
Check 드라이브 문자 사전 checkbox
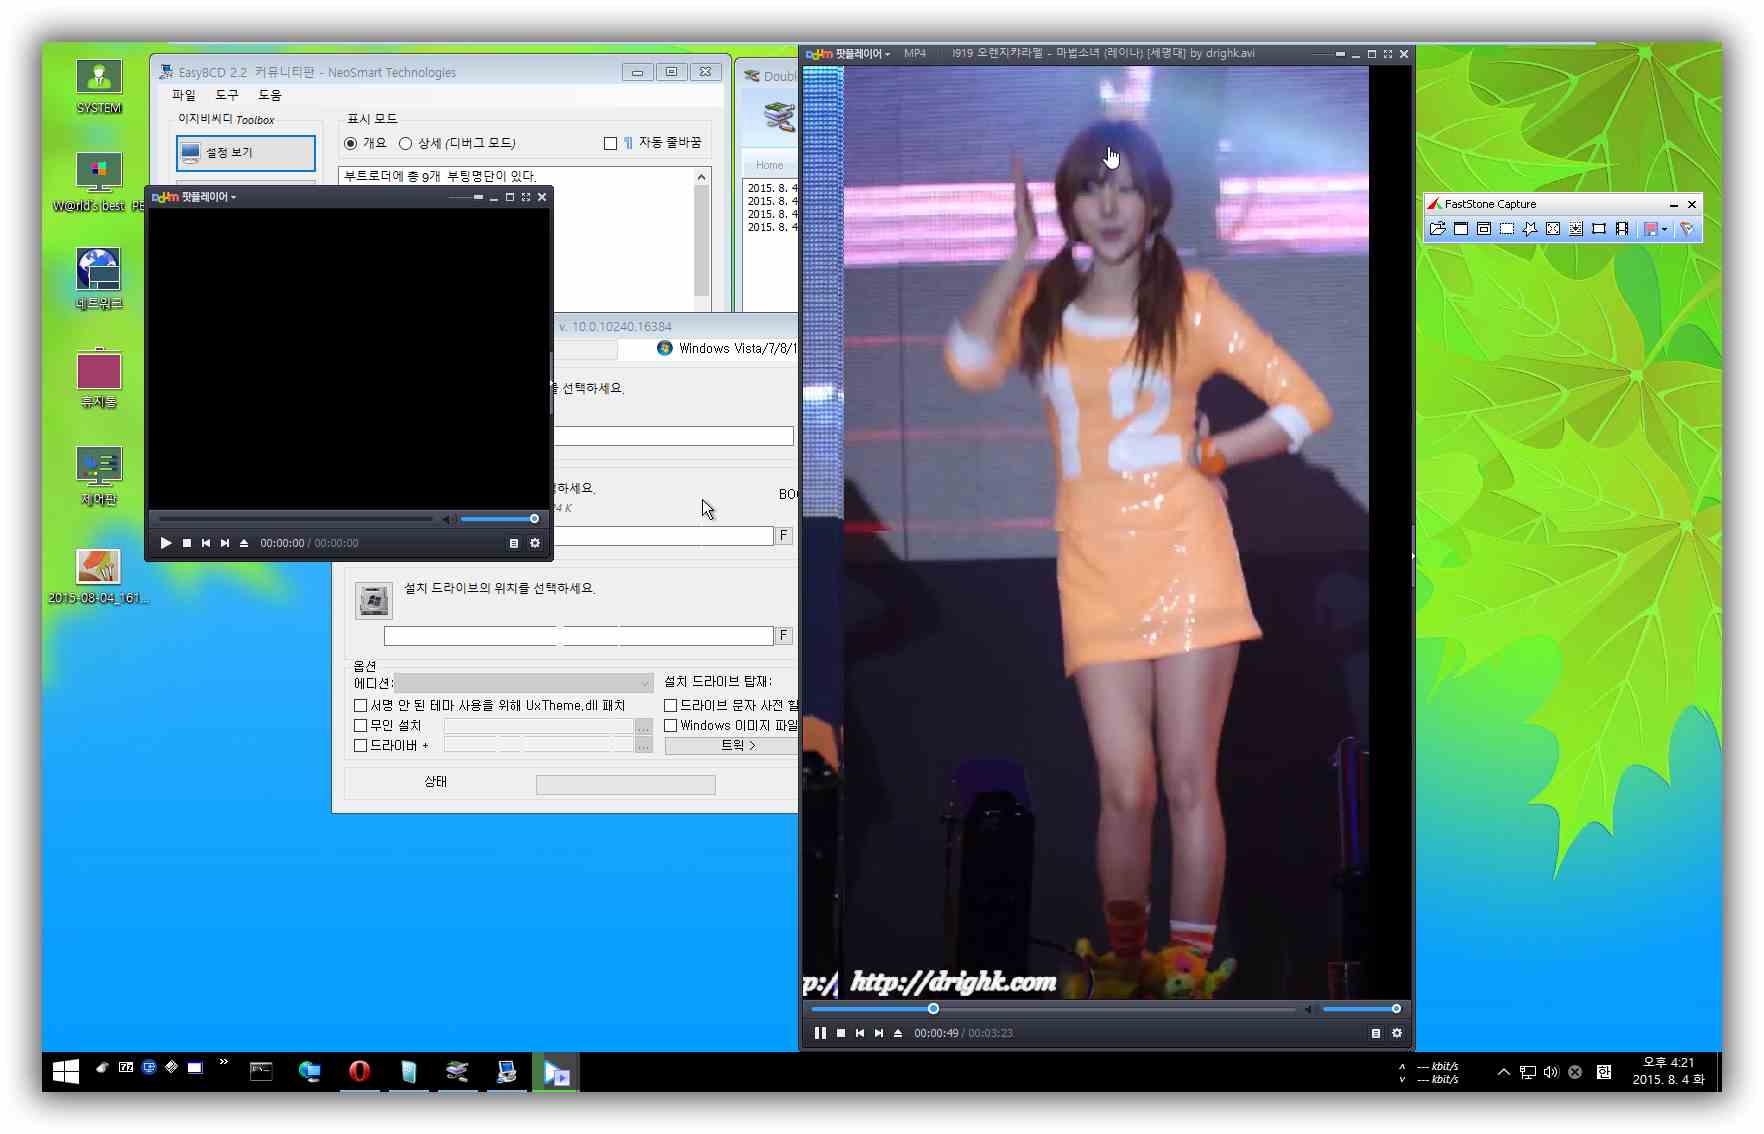click(671, 705)
